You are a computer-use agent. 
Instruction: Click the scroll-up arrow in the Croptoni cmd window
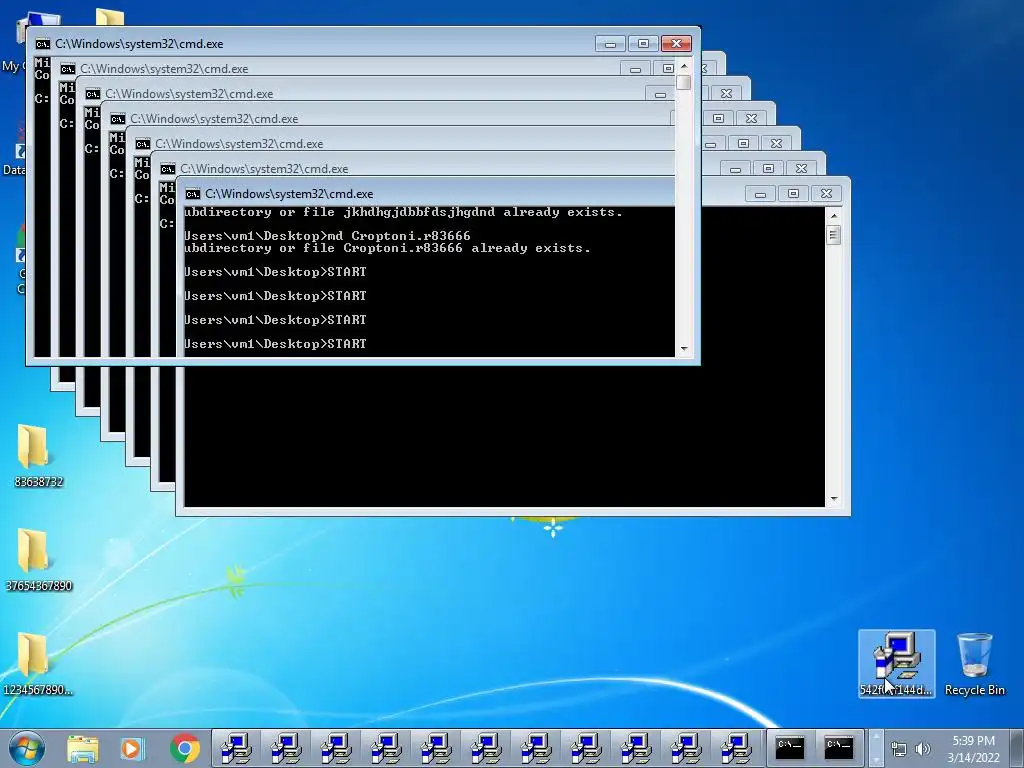pos(833,216)
